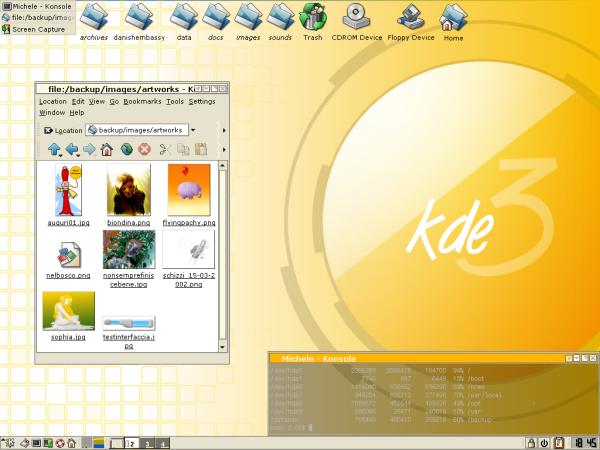Select Michele - Konsole in window list
Viewport: 600px width, 450px height.
click(38, 7)
